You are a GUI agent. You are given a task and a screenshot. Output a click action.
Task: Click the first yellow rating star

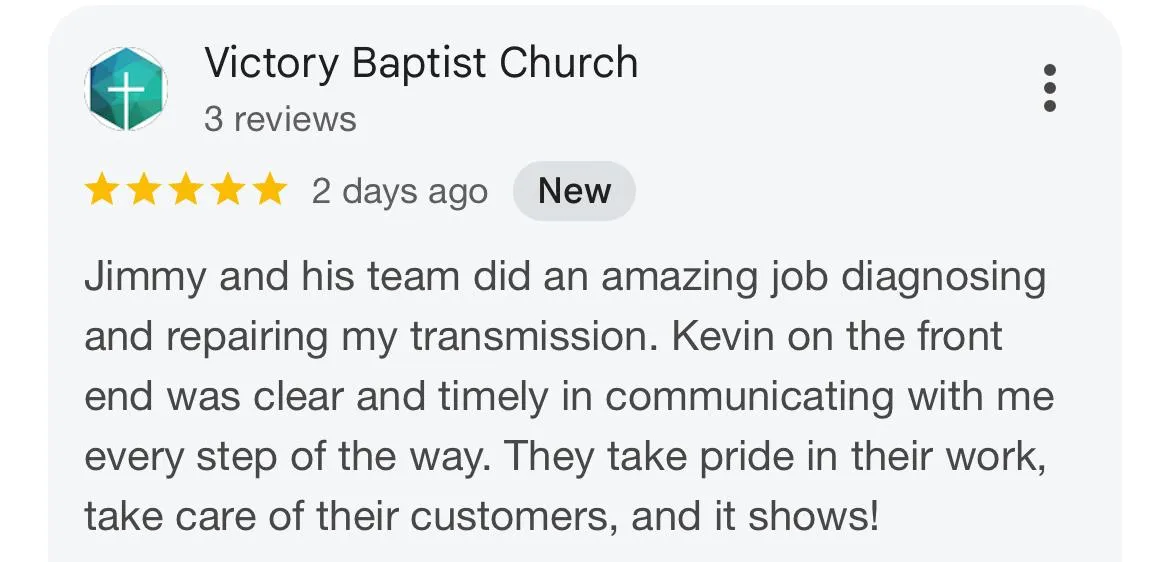101,190
